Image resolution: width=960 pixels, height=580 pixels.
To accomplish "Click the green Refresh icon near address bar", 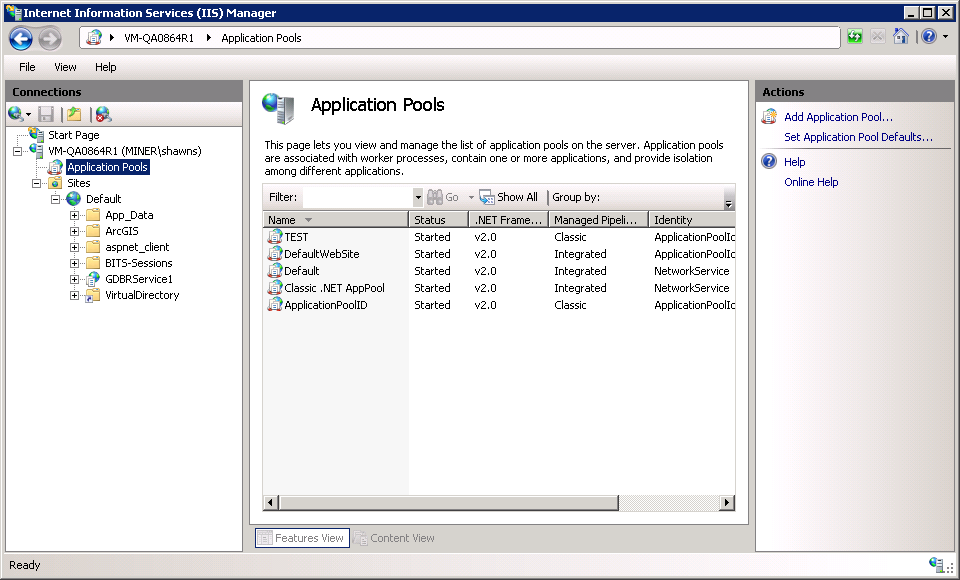I will point(855,37).
